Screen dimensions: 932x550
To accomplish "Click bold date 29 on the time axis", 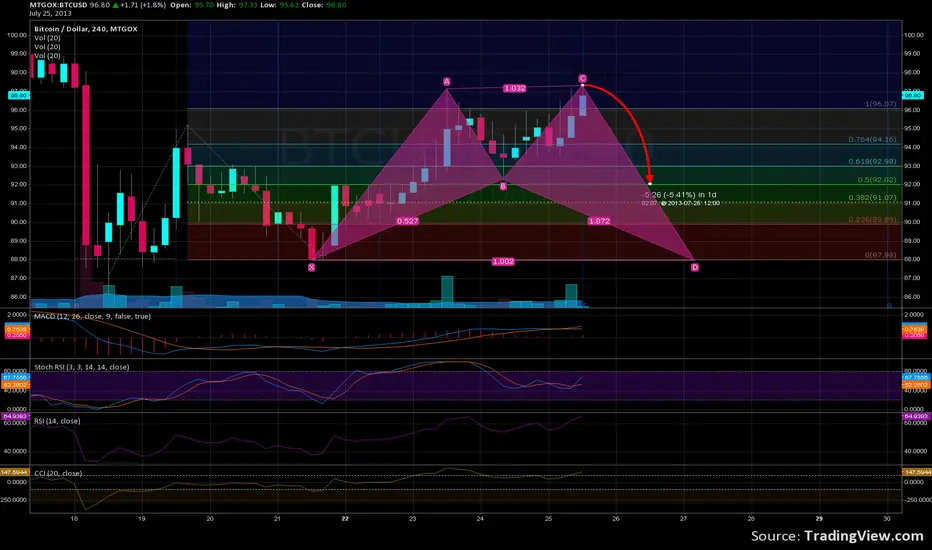I will point(819,518).
